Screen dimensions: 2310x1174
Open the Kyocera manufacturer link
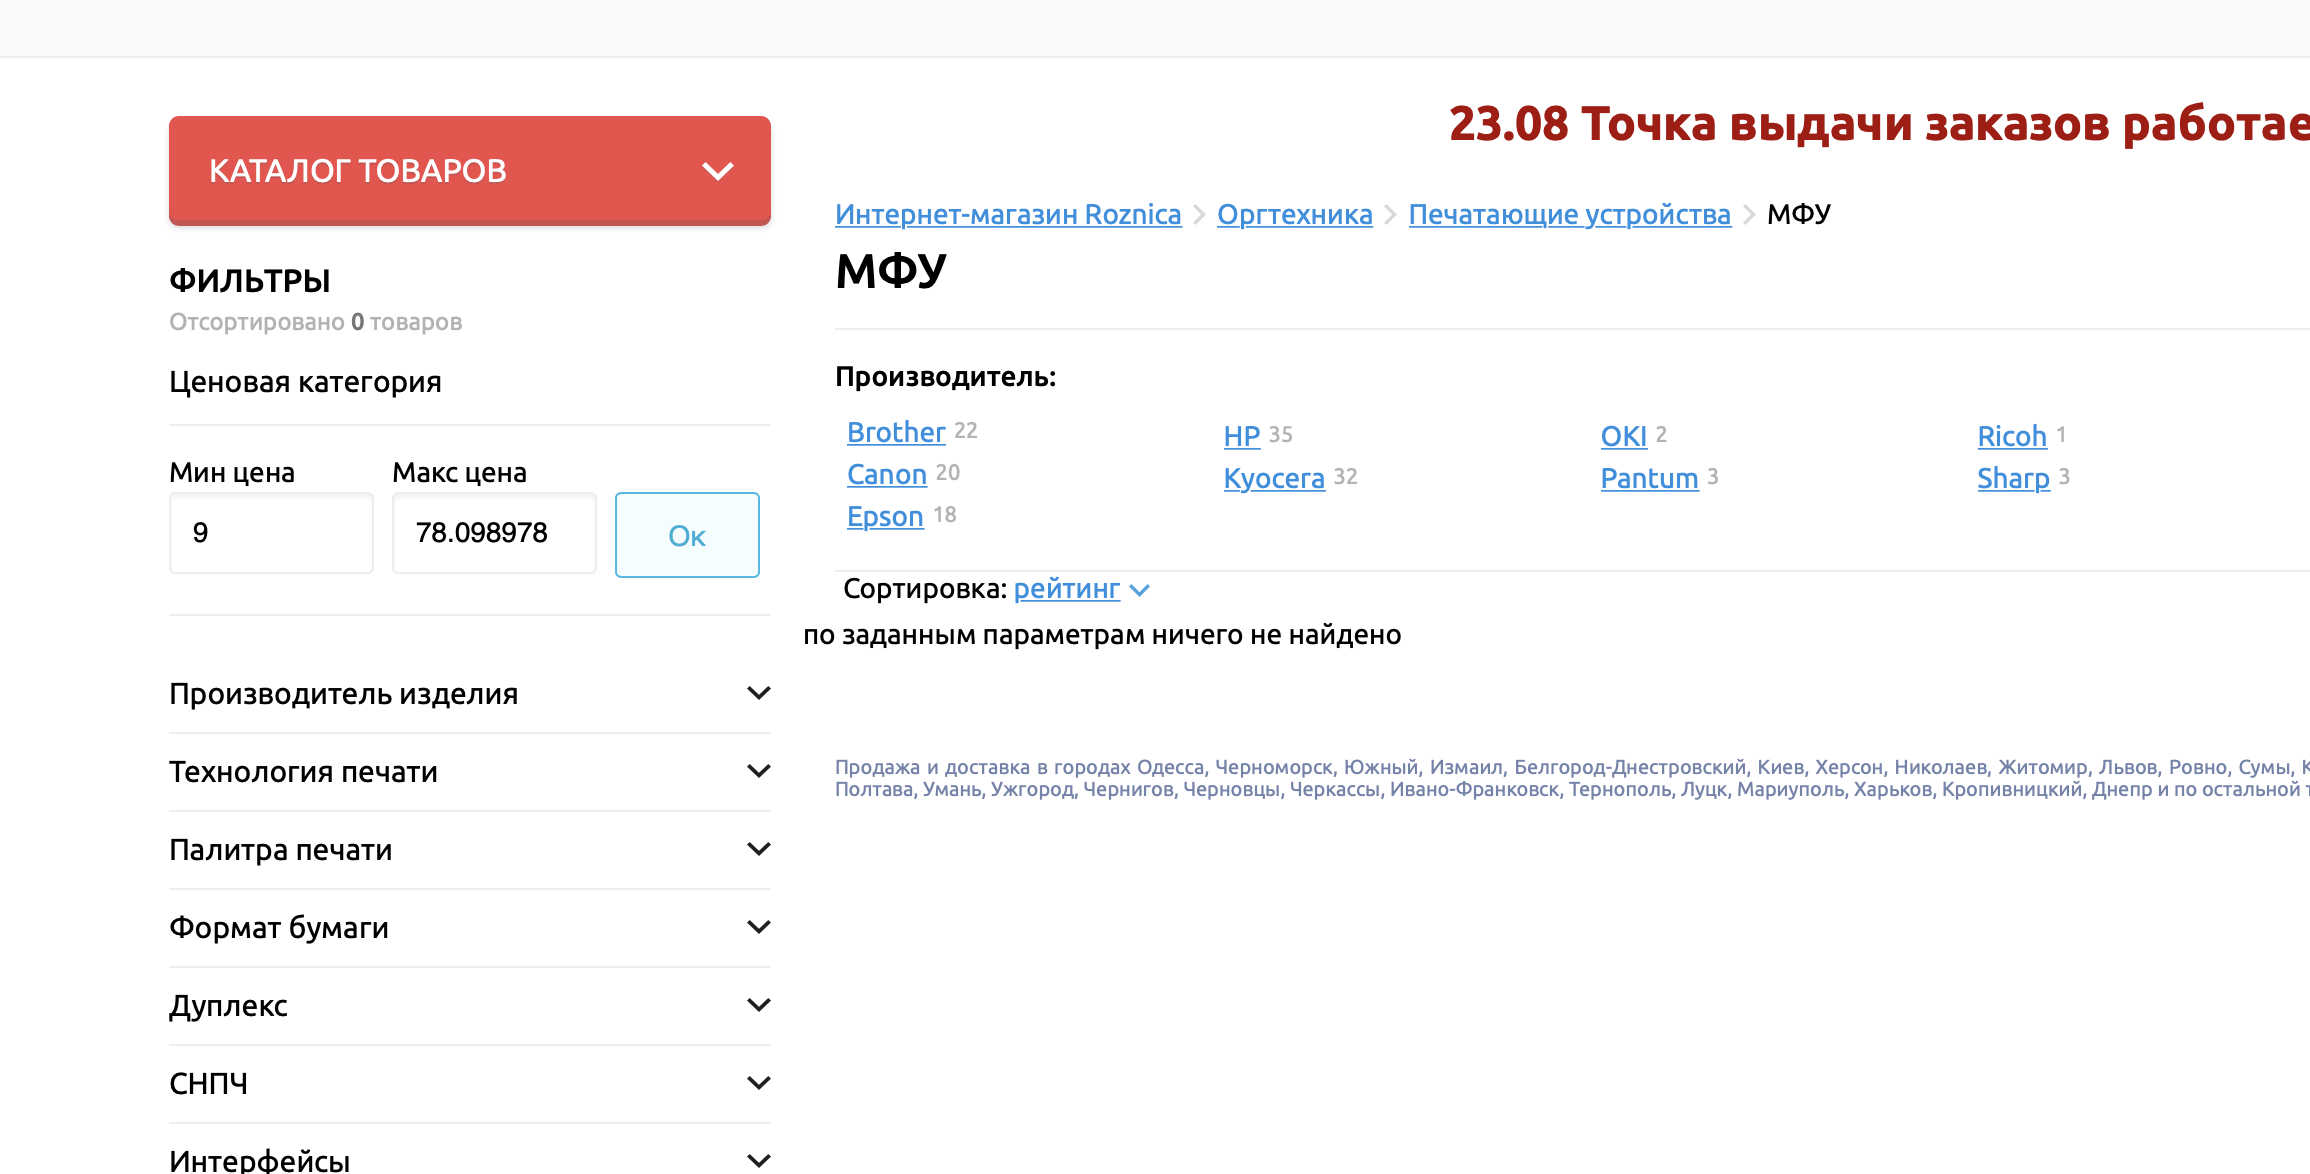point(1273,478)
